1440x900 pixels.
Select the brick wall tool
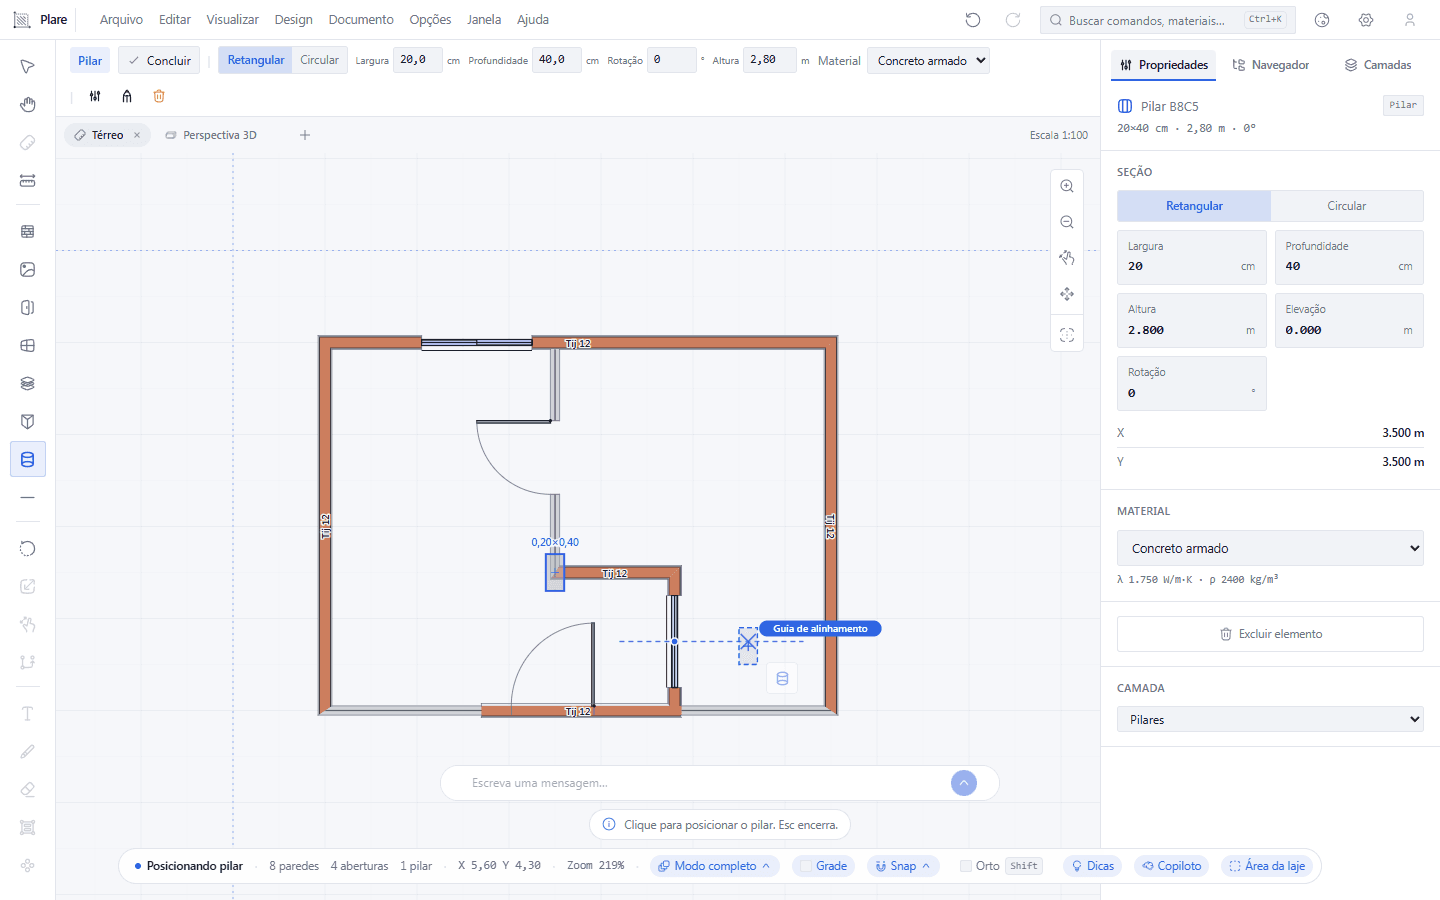pyautogui.click(x=27, y=231)
